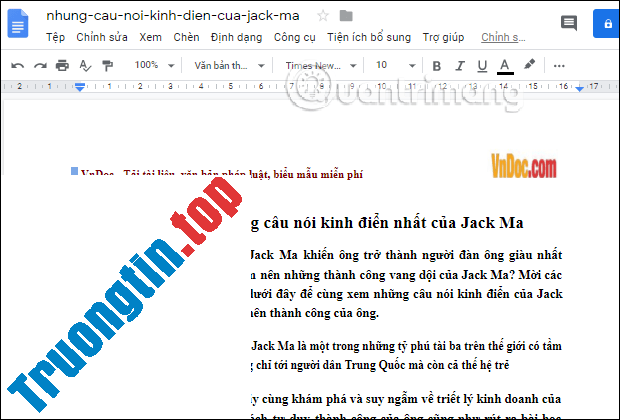The height and width of the screenshot is (420, 620).
Task: Open the Chèn menu
Action: tap(186, 37)
